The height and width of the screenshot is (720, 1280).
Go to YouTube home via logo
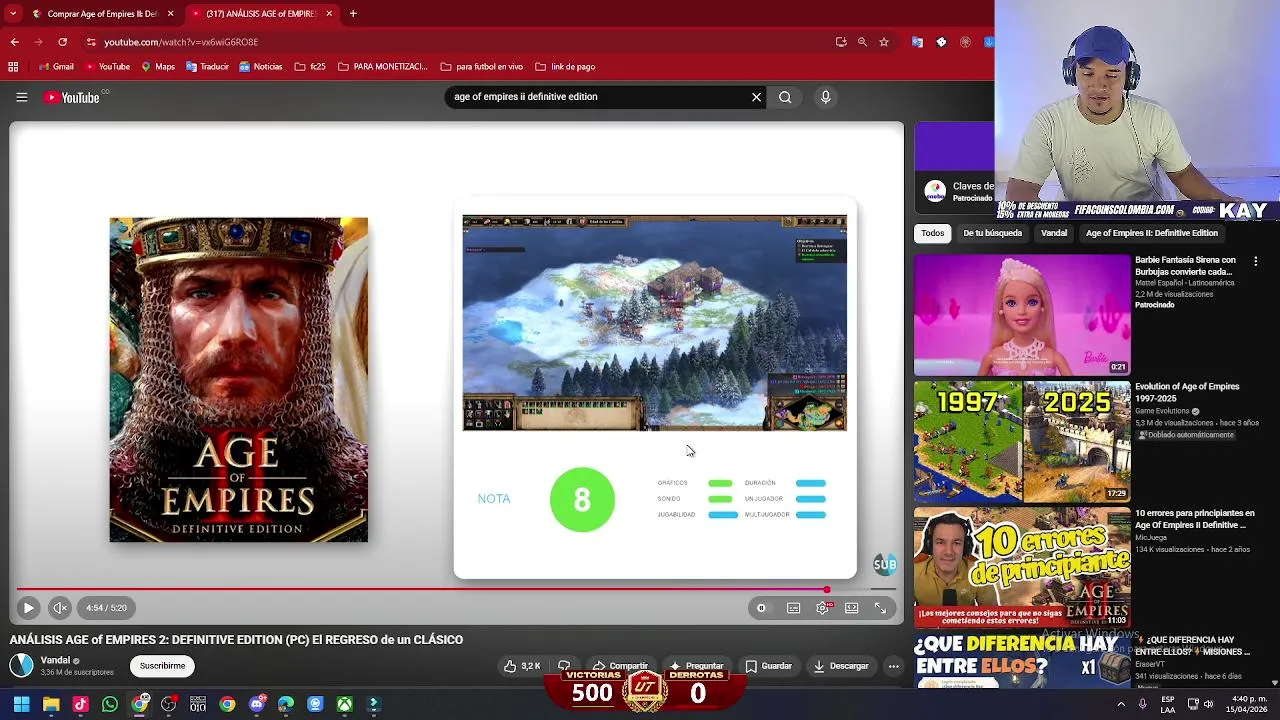click(x=71, y=97)
